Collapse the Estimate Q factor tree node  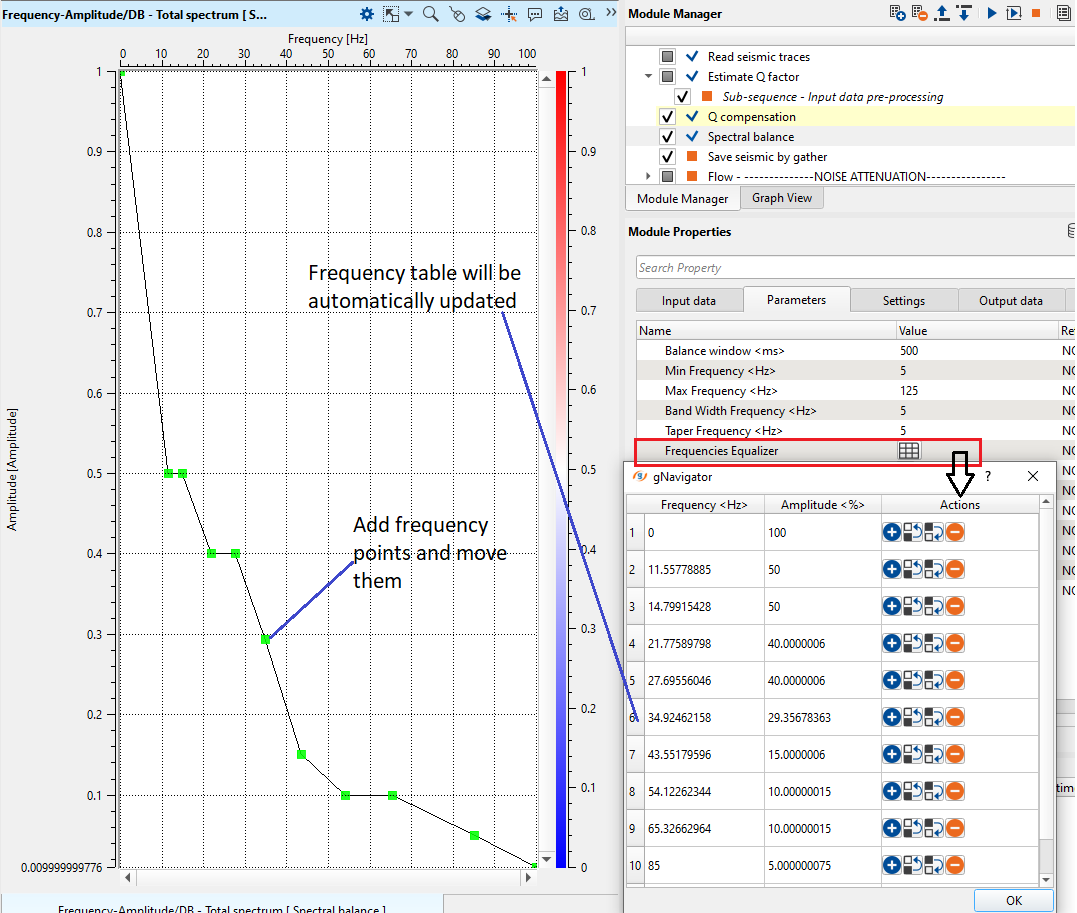click(x=648, y=77)
